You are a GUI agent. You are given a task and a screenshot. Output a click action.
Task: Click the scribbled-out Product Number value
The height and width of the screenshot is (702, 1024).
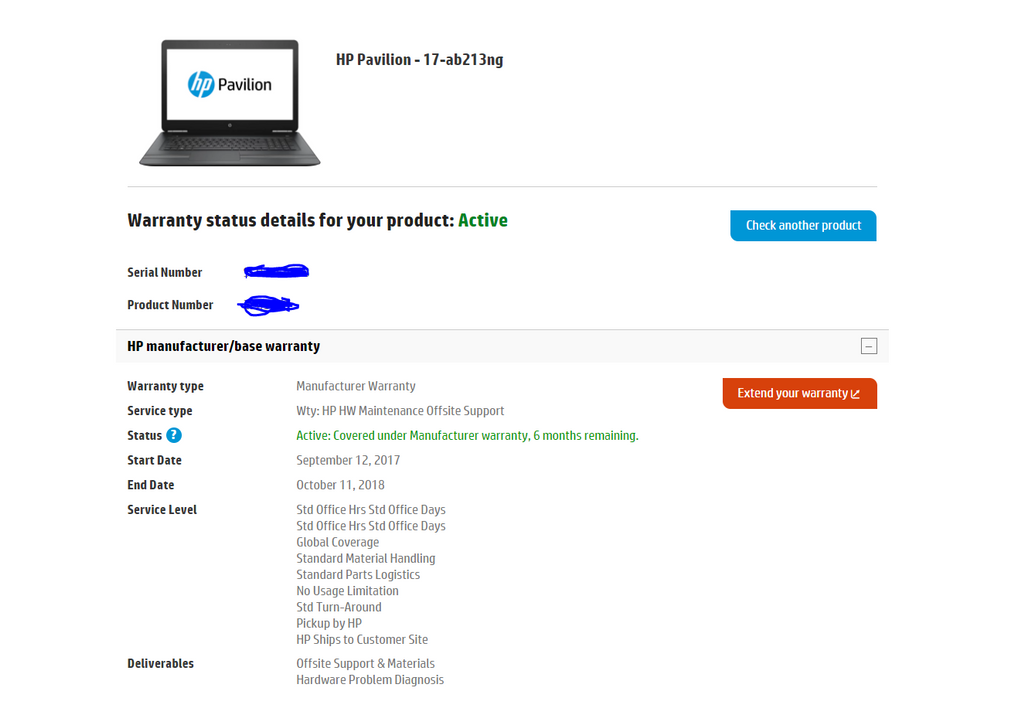point(268,305)
